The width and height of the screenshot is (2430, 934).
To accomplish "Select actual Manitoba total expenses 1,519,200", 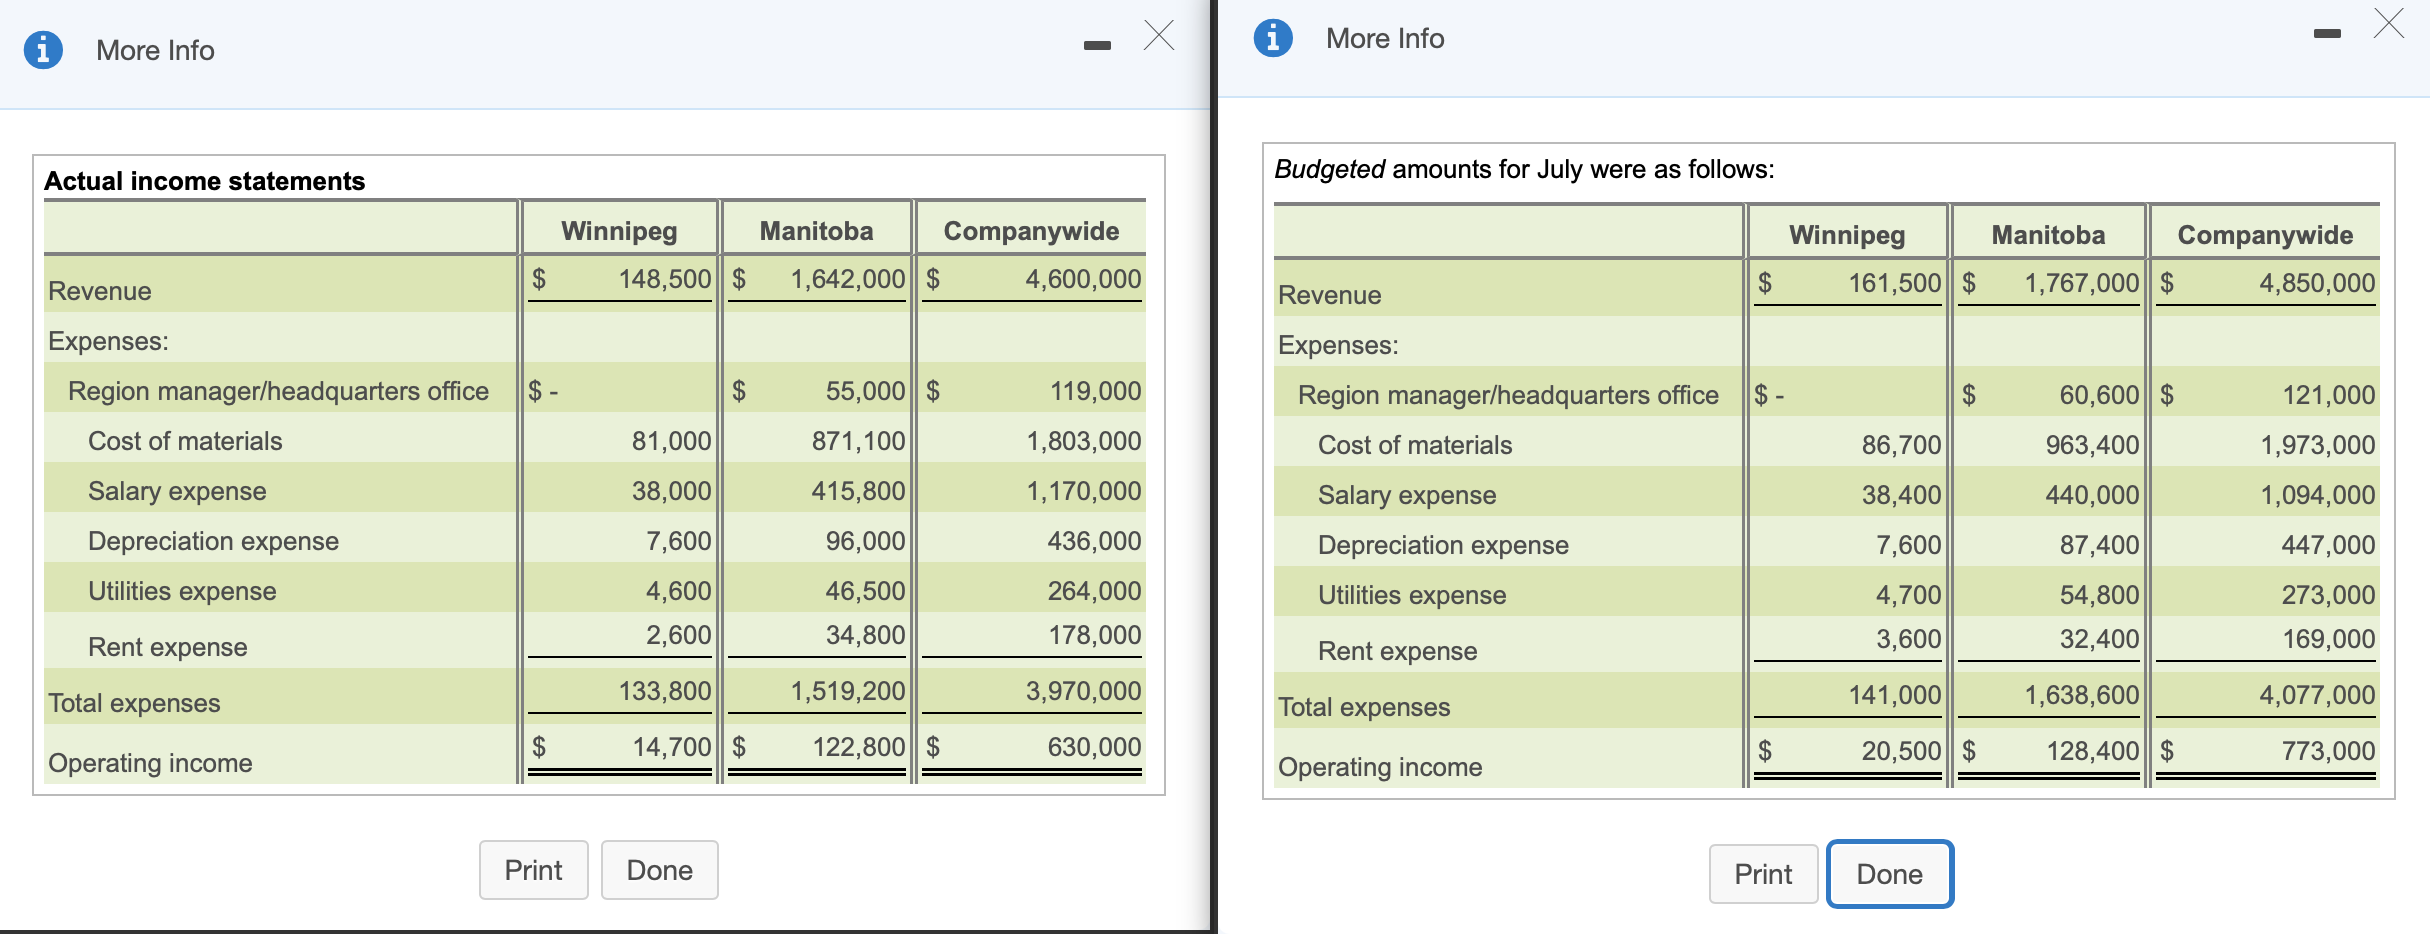I will click(x=848, y=691).
